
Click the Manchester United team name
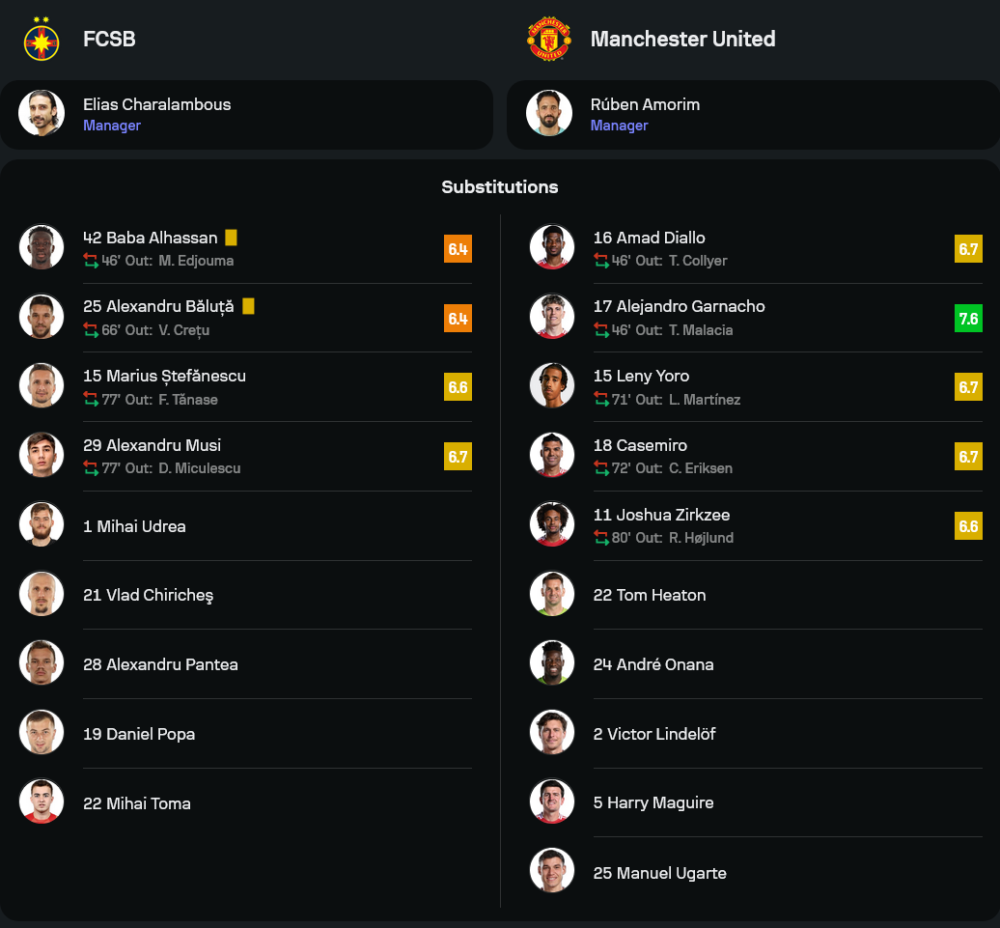coord(683,39)
